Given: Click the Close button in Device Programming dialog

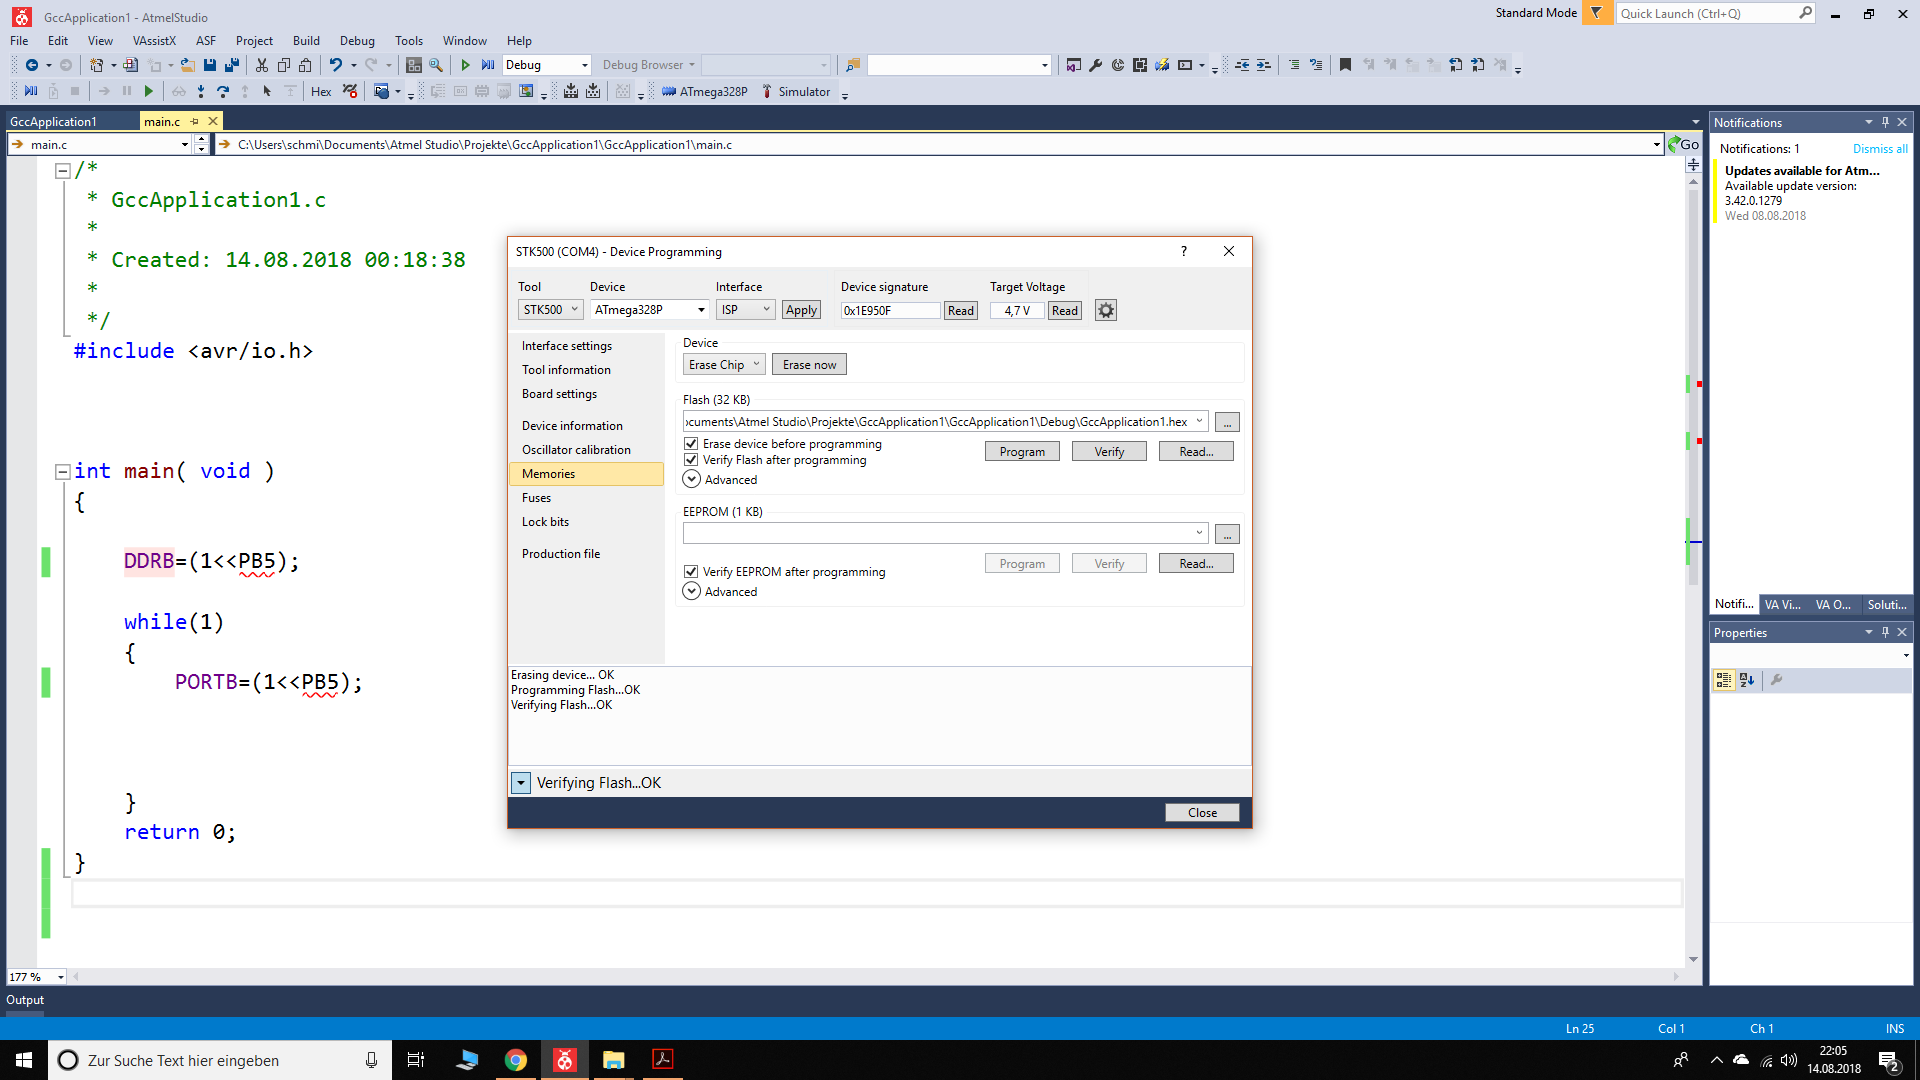Looking at the screenshot, I should [x=1202, y=813].
